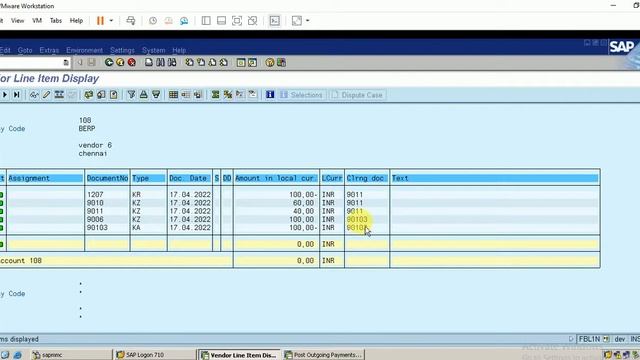Click the Print icon in SAP toolbar

click(149, 62)
